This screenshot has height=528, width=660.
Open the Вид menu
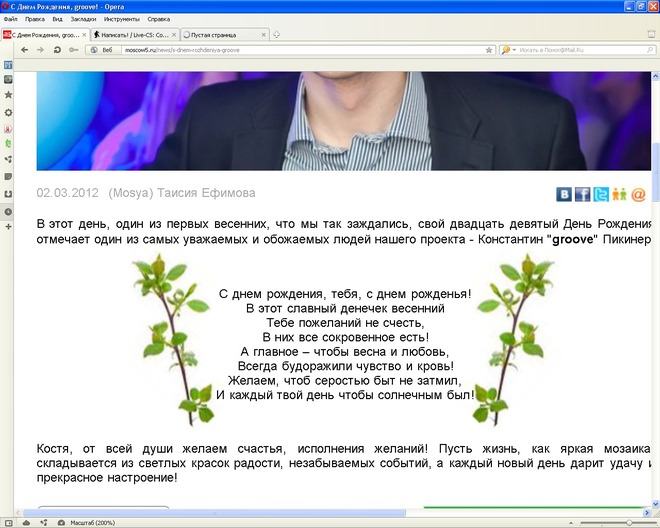57,19
